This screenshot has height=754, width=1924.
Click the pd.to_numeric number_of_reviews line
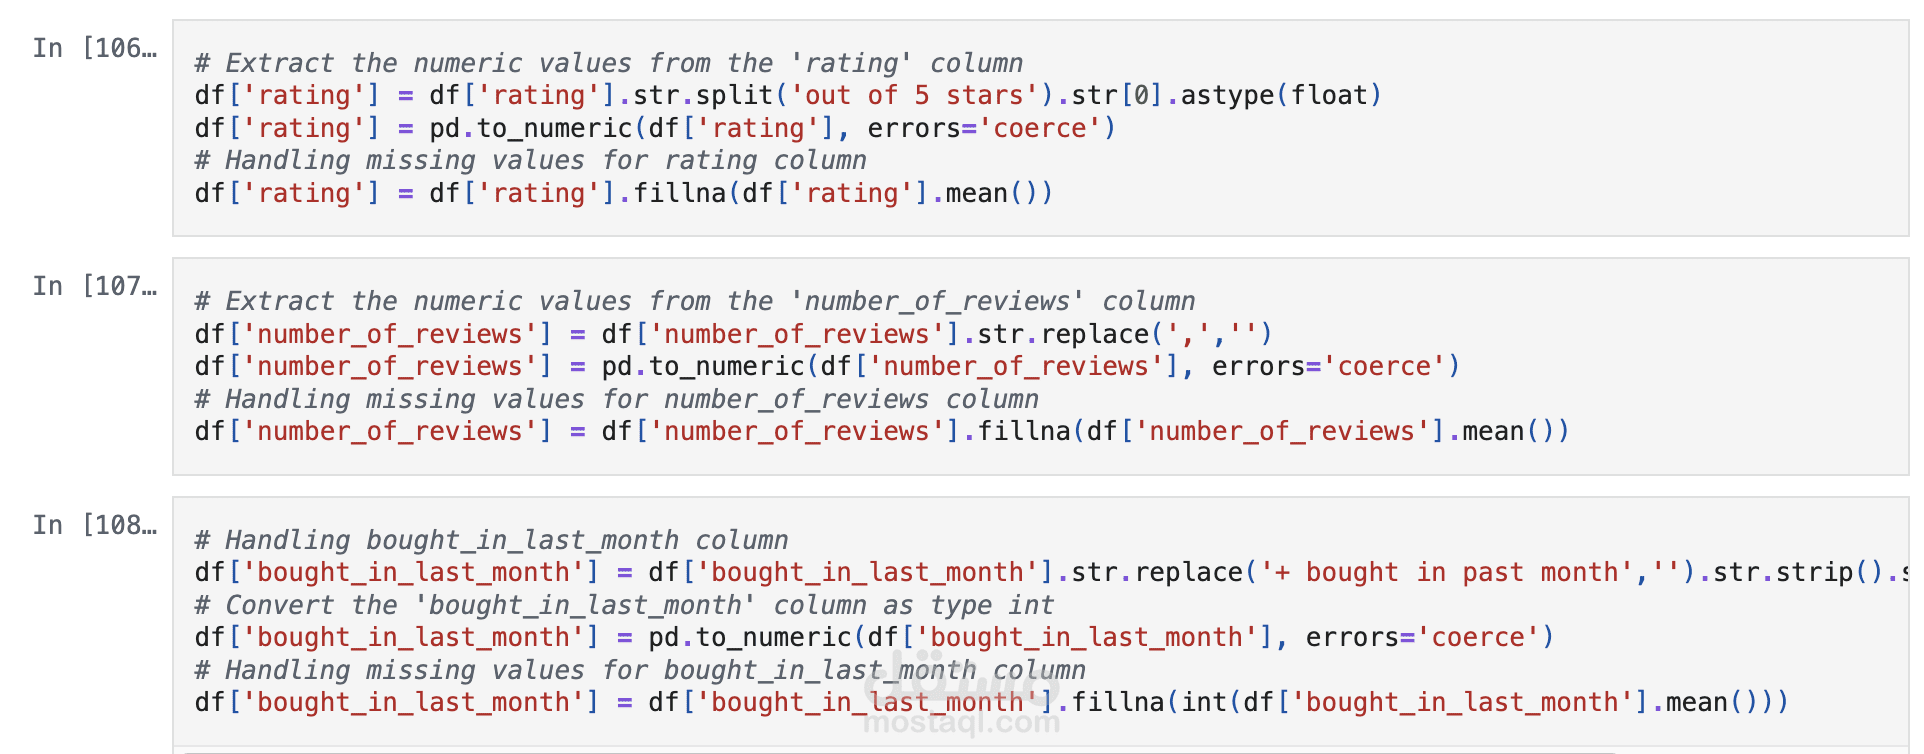pos(827,367)
